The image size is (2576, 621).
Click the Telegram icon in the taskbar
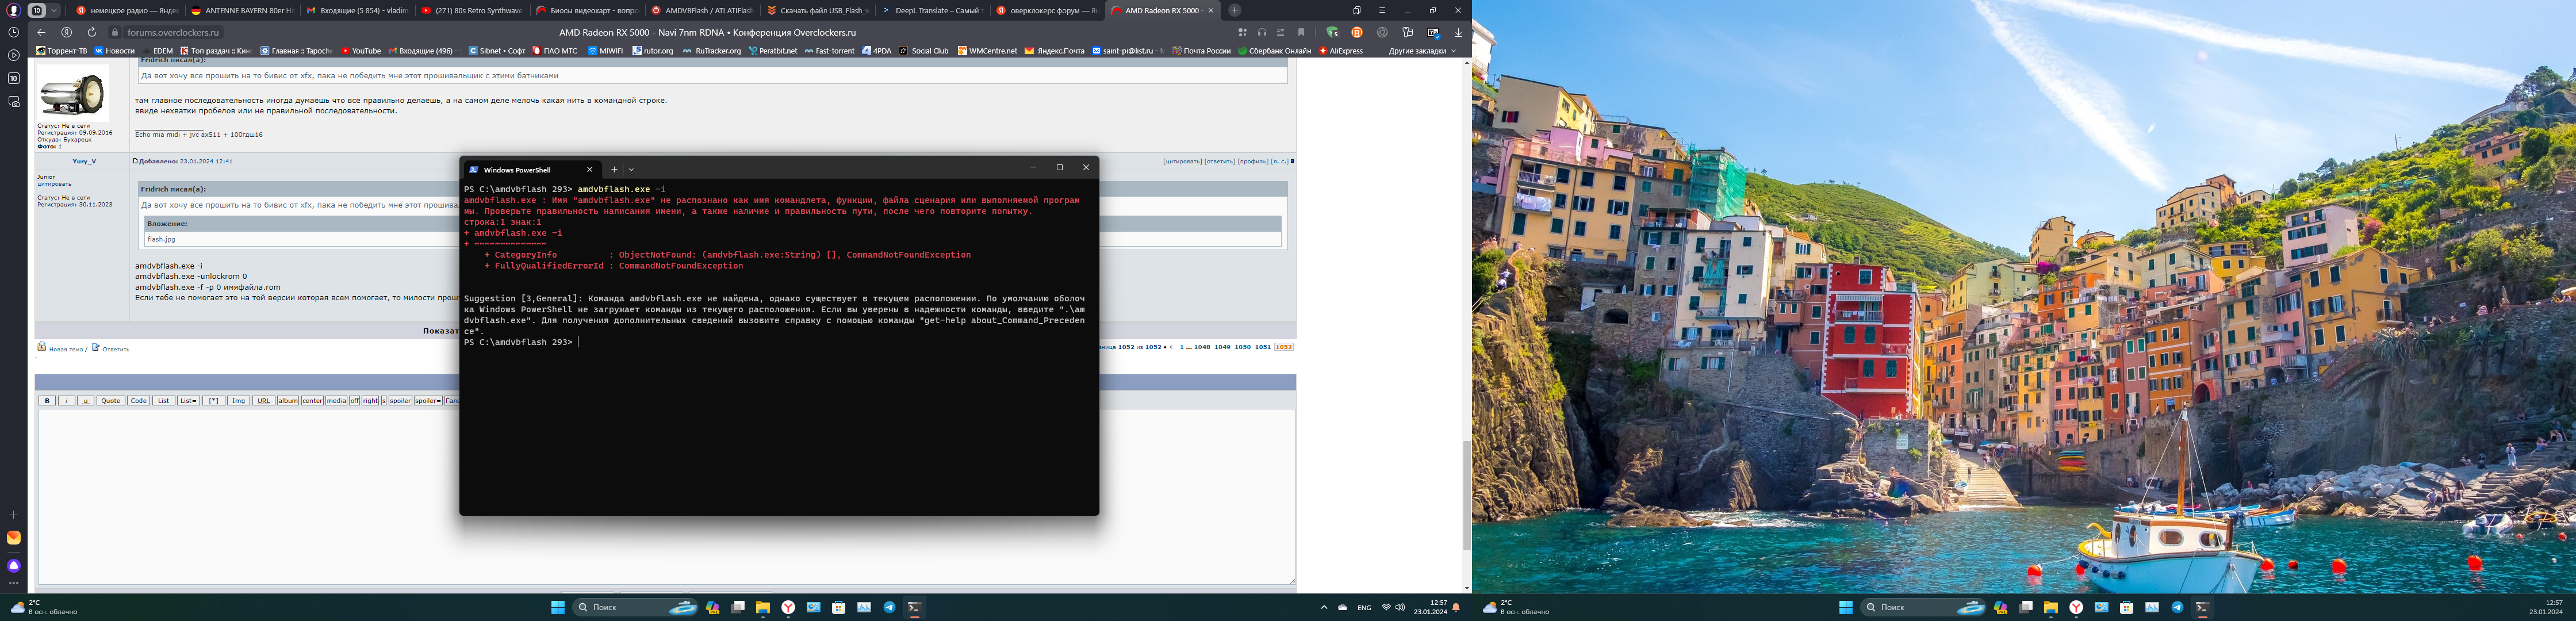click(889, 607)
